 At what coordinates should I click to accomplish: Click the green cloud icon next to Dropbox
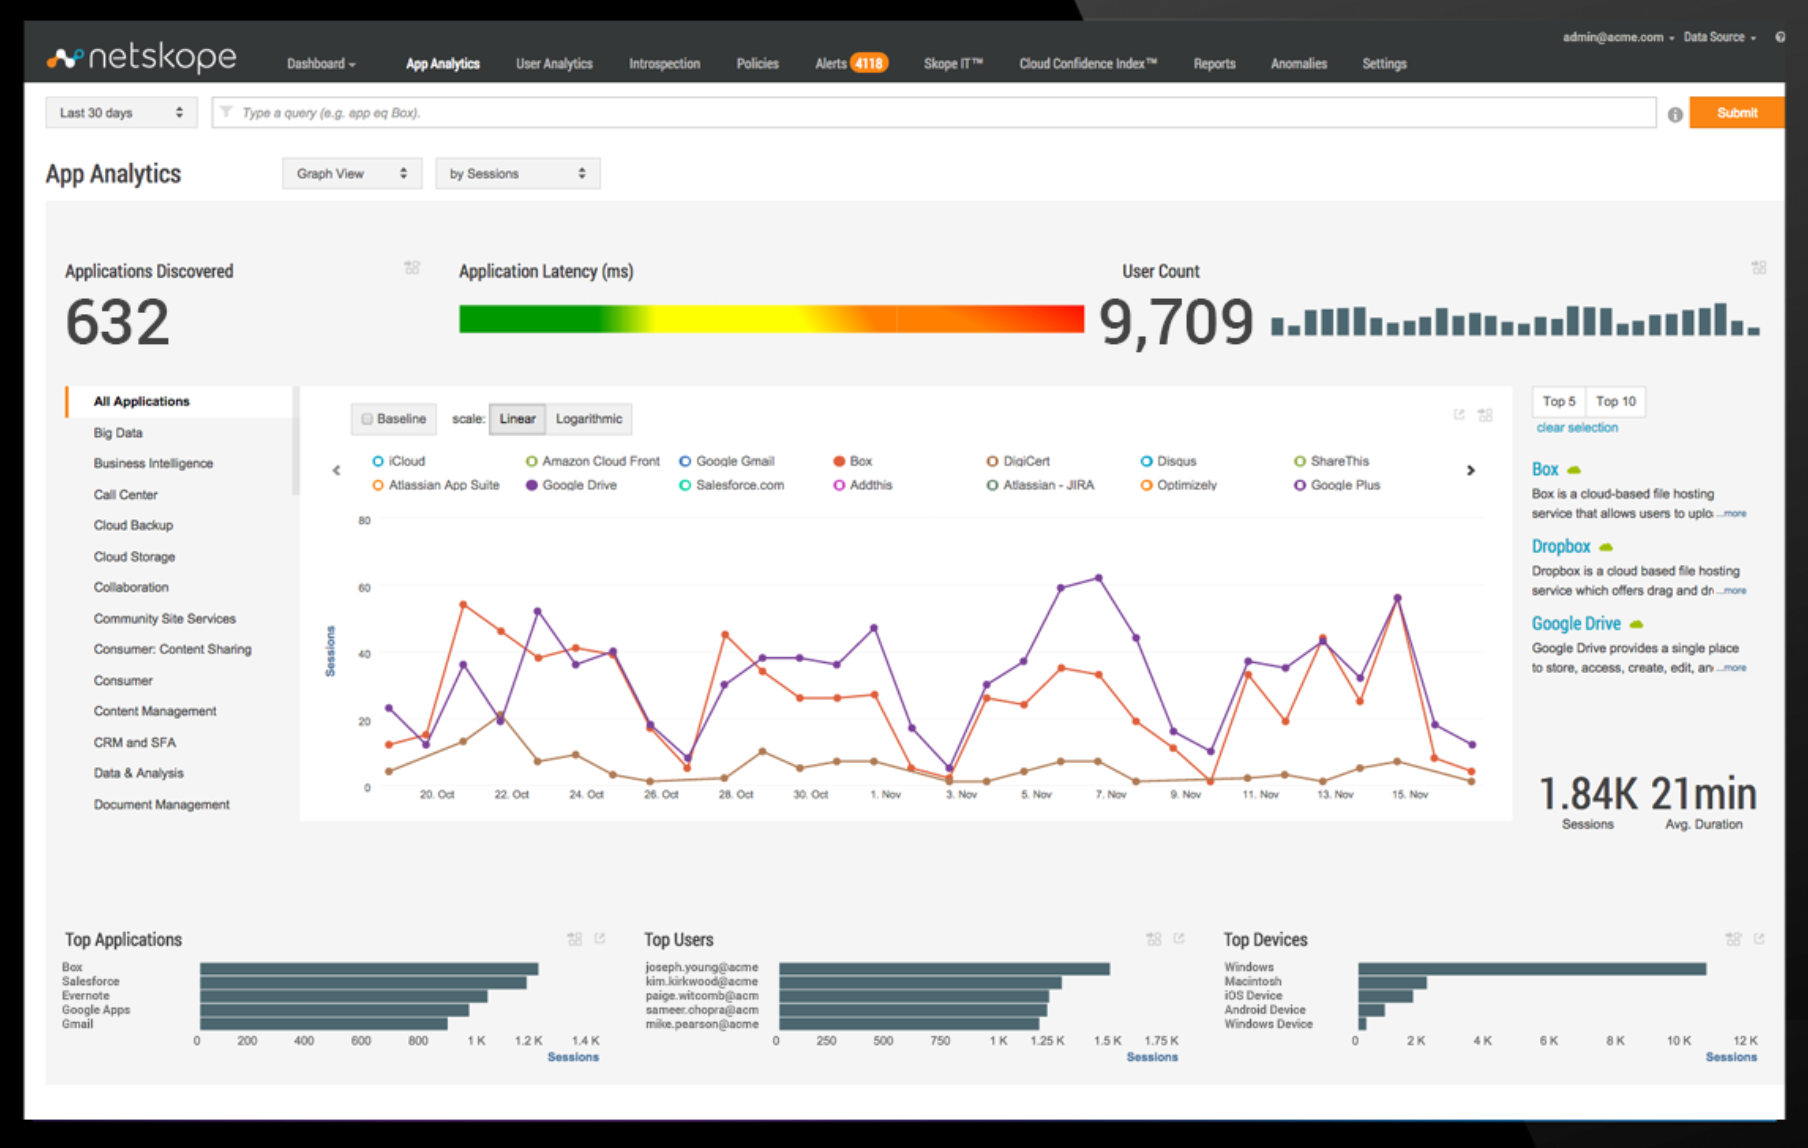tap(1606, 547)
